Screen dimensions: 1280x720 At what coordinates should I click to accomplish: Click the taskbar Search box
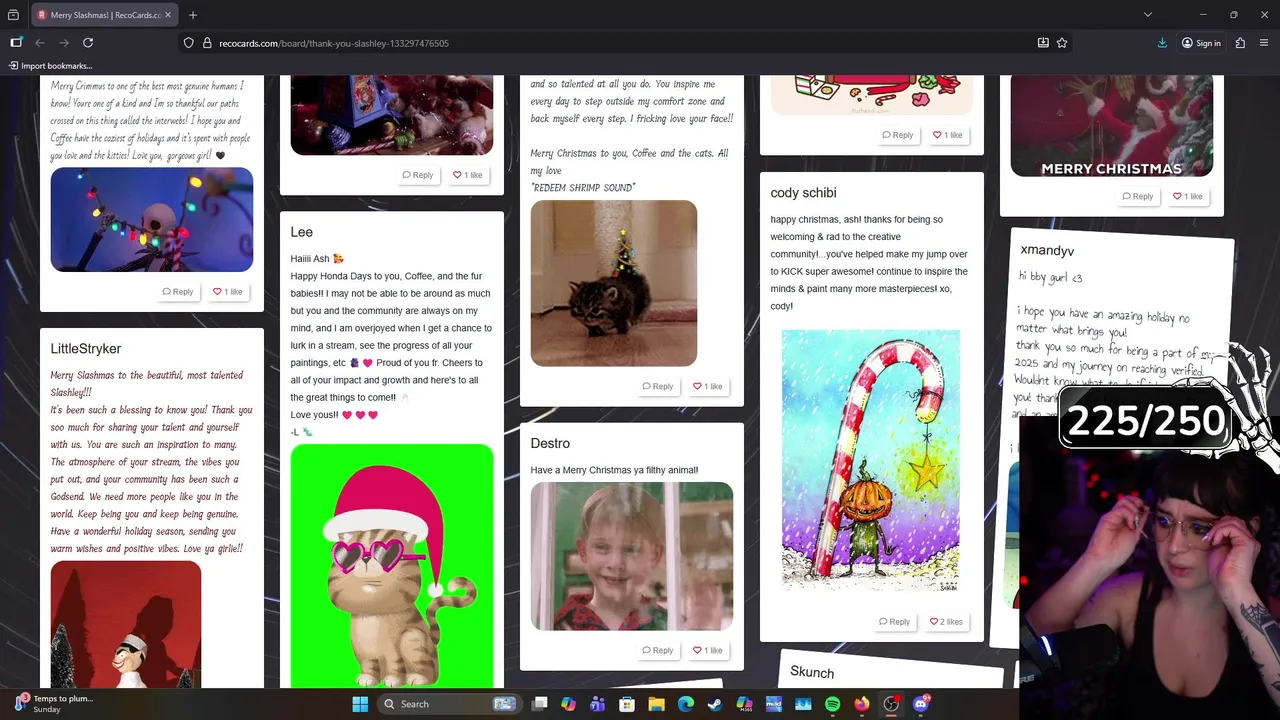[450, 704]
